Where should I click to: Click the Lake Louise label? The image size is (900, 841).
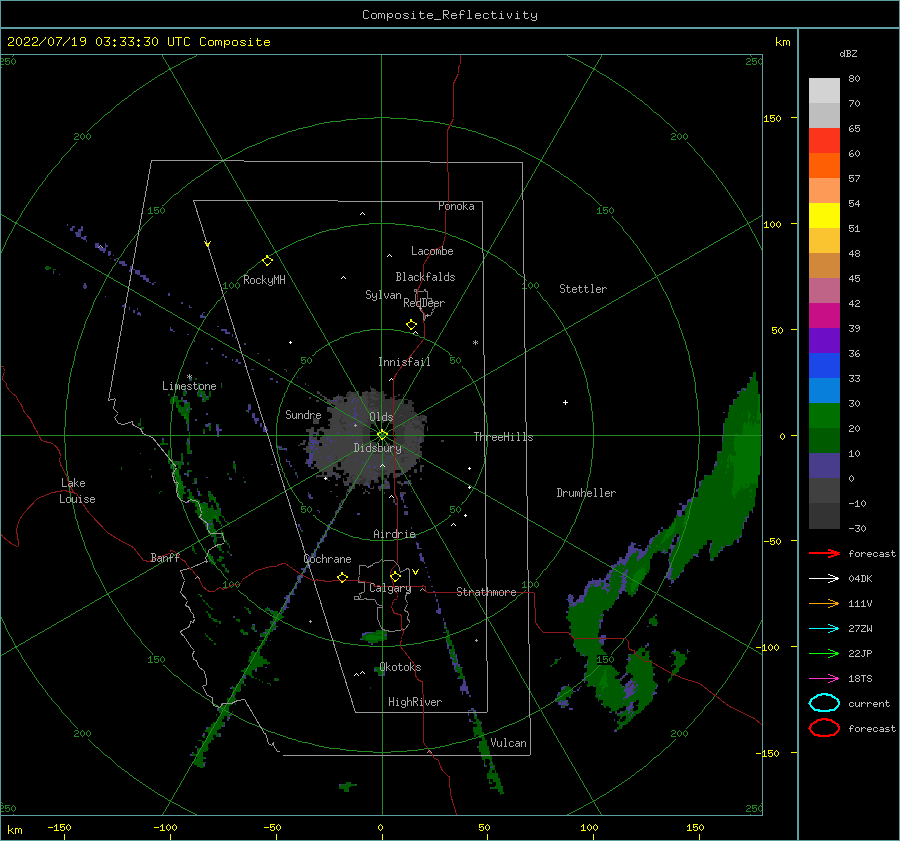point(77,491)
